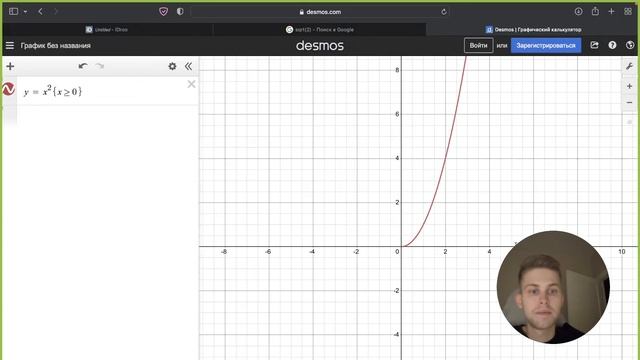Redo the last undone action
Image resolution: width=640 pixels, height=360 pixels.
pyautogui.click(x=100, y=66)
